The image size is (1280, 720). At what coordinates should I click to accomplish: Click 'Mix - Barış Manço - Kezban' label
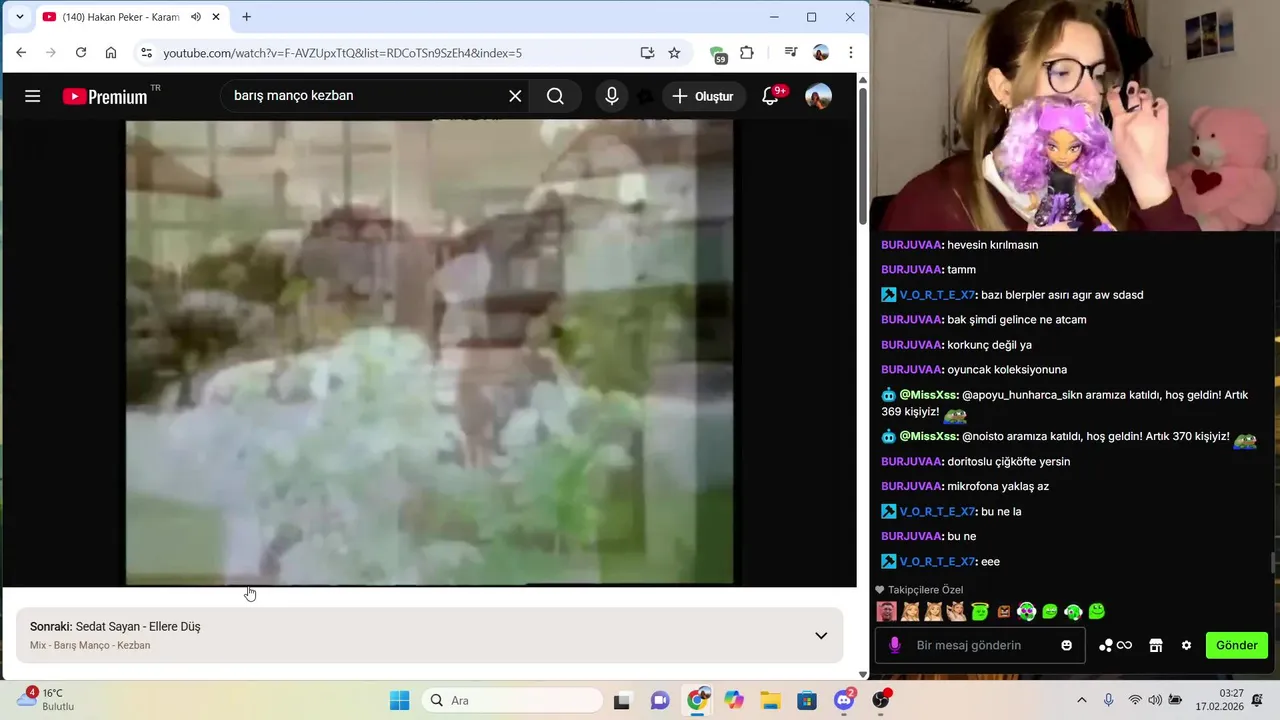[90, 646]
